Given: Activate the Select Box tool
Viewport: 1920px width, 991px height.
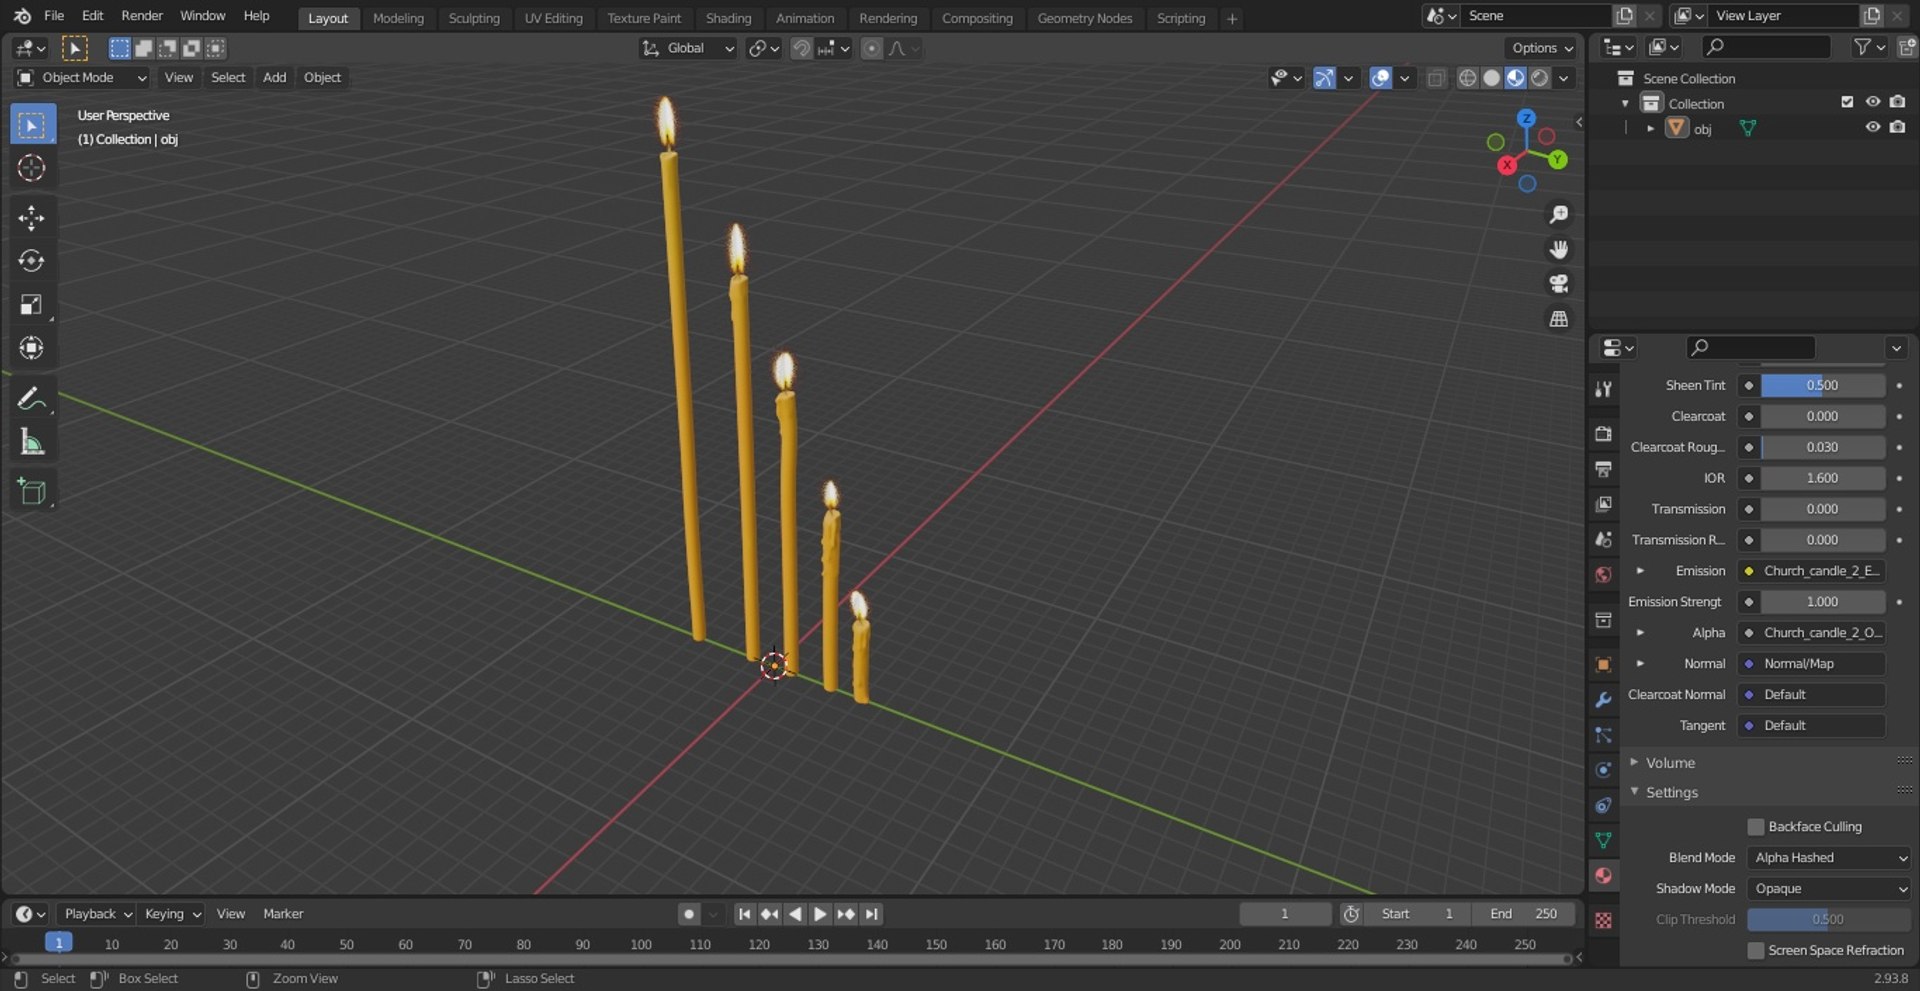Looking at the screenshot, I should (32, 125).
